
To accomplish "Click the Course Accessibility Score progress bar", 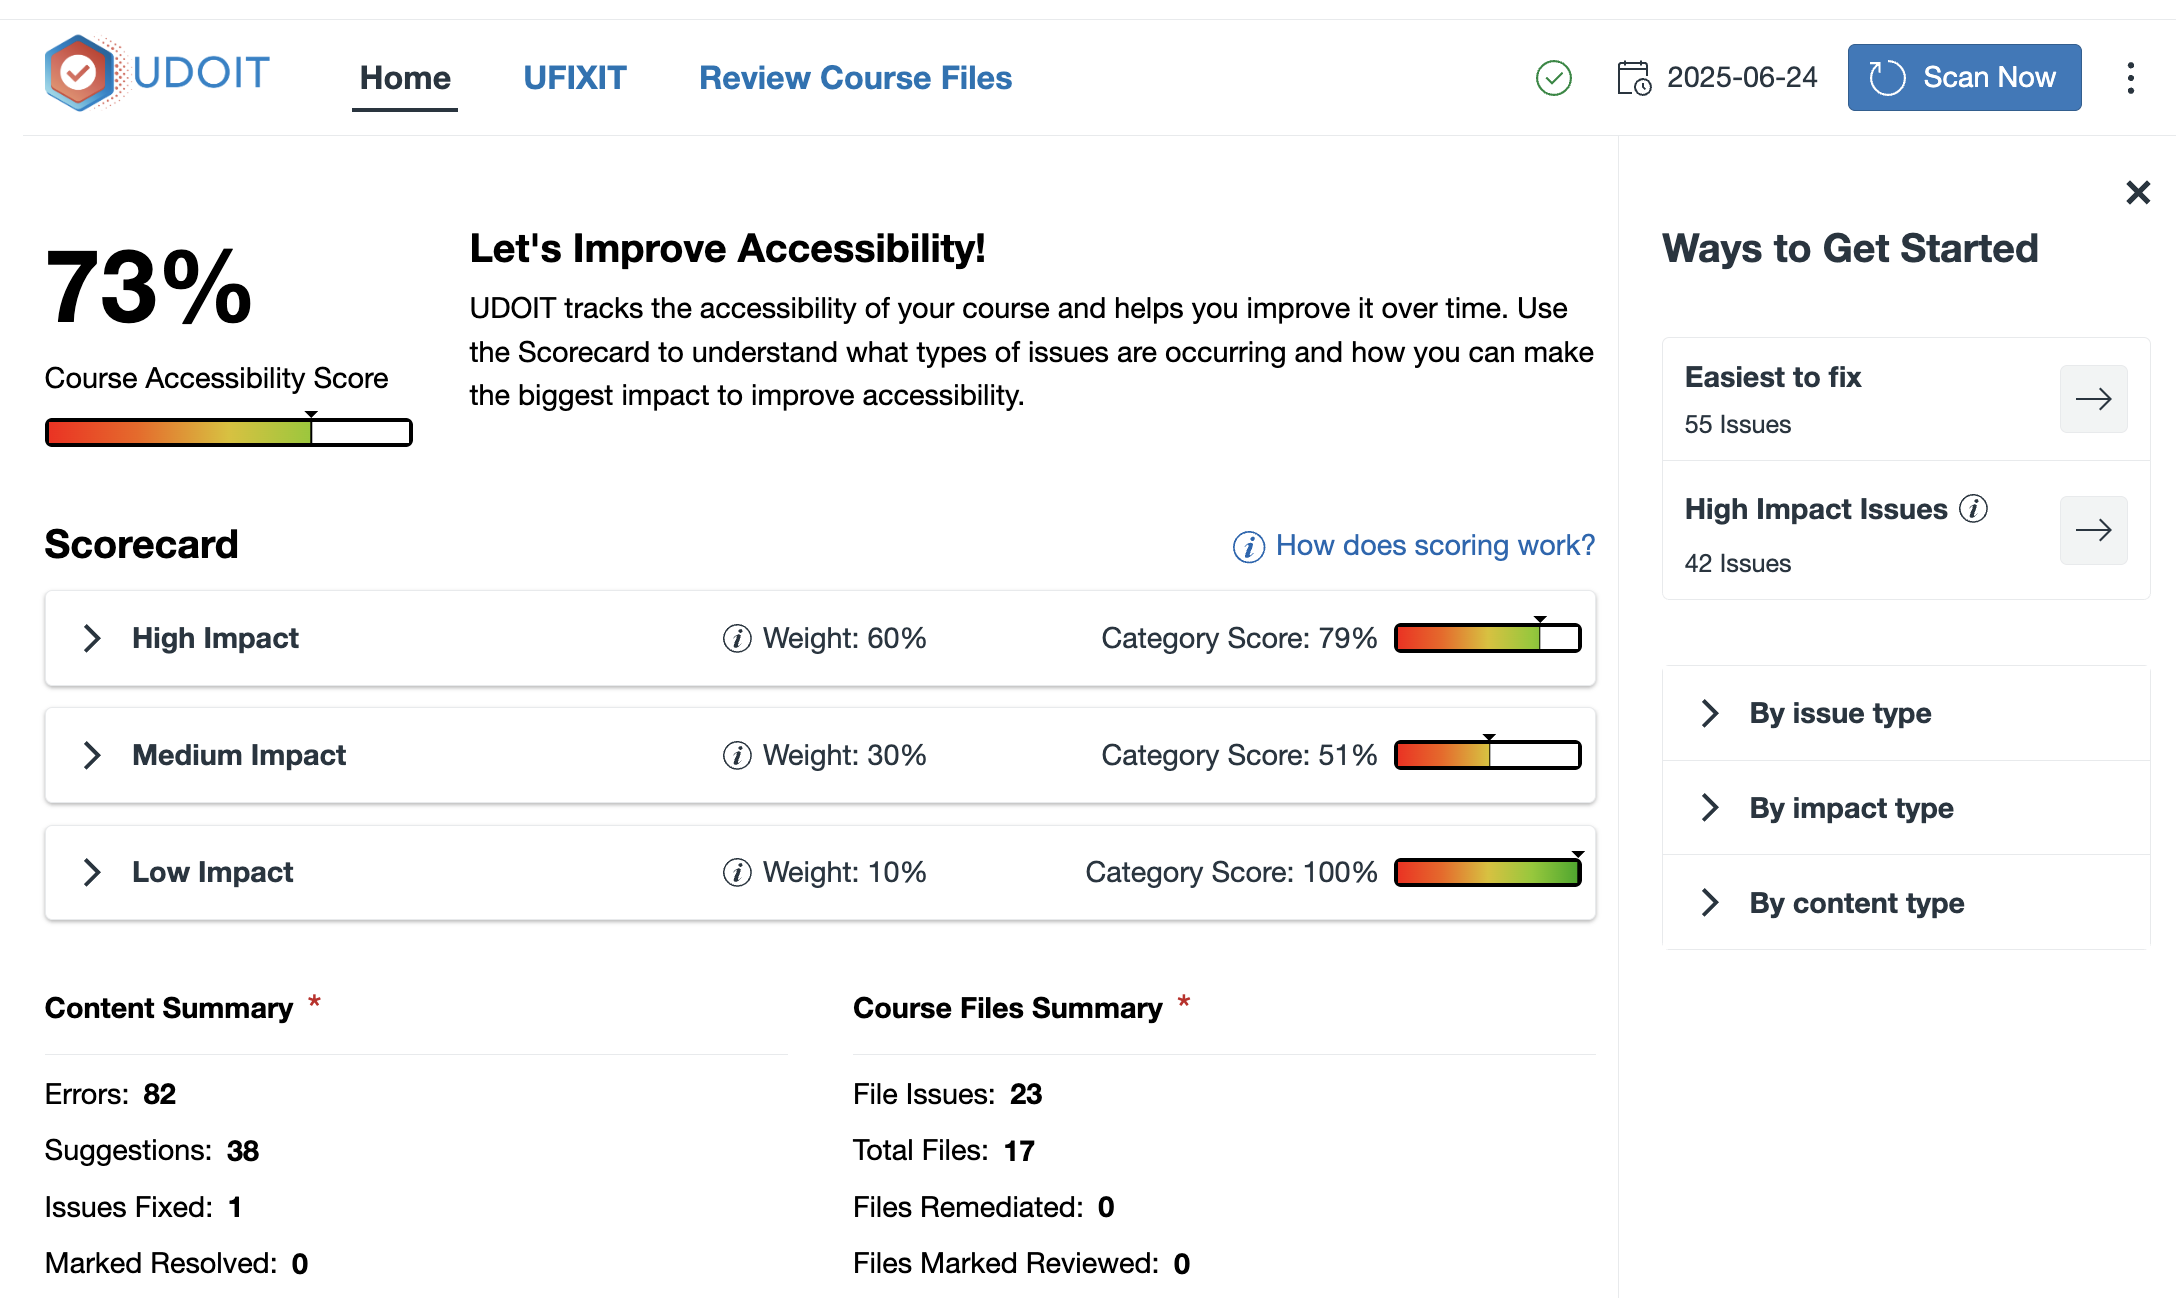I will point(228,432).
